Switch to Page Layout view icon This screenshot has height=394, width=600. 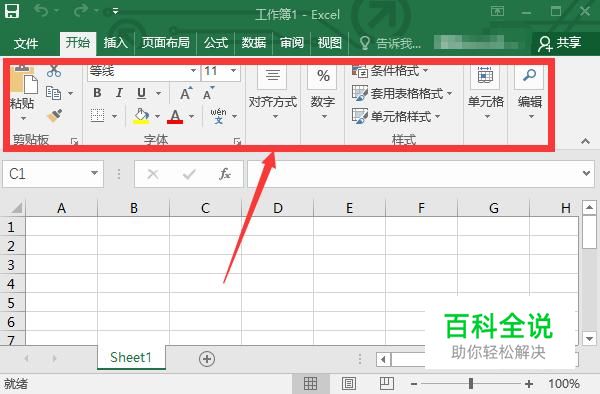[349, 384]
